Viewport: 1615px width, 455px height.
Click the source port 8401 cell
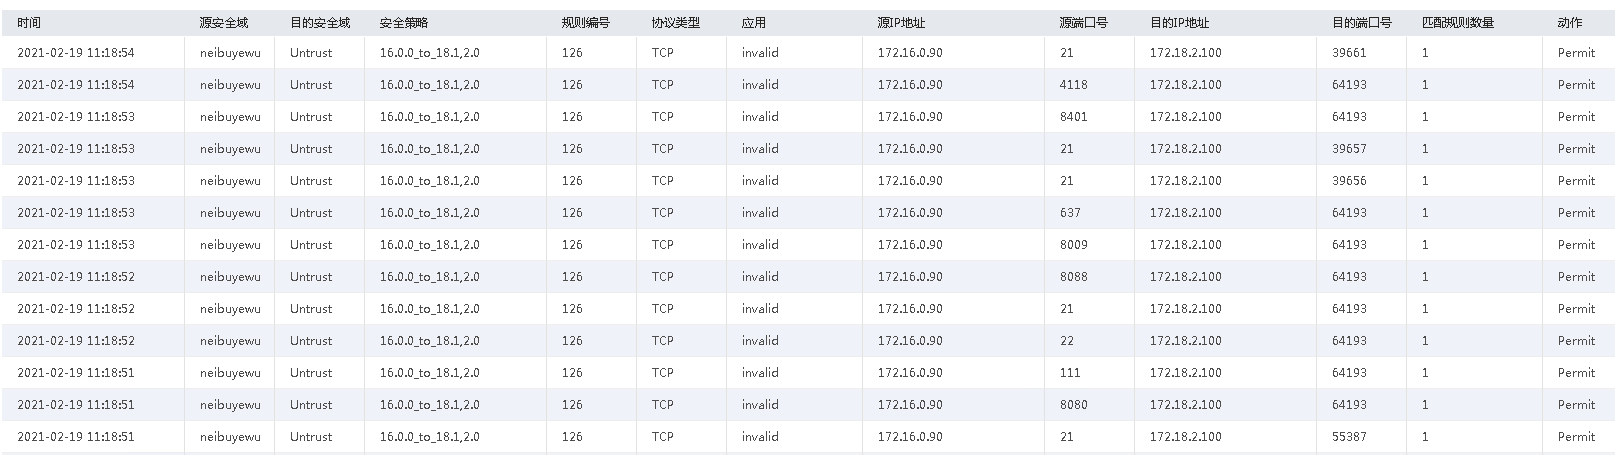[x=1073, y=117]
